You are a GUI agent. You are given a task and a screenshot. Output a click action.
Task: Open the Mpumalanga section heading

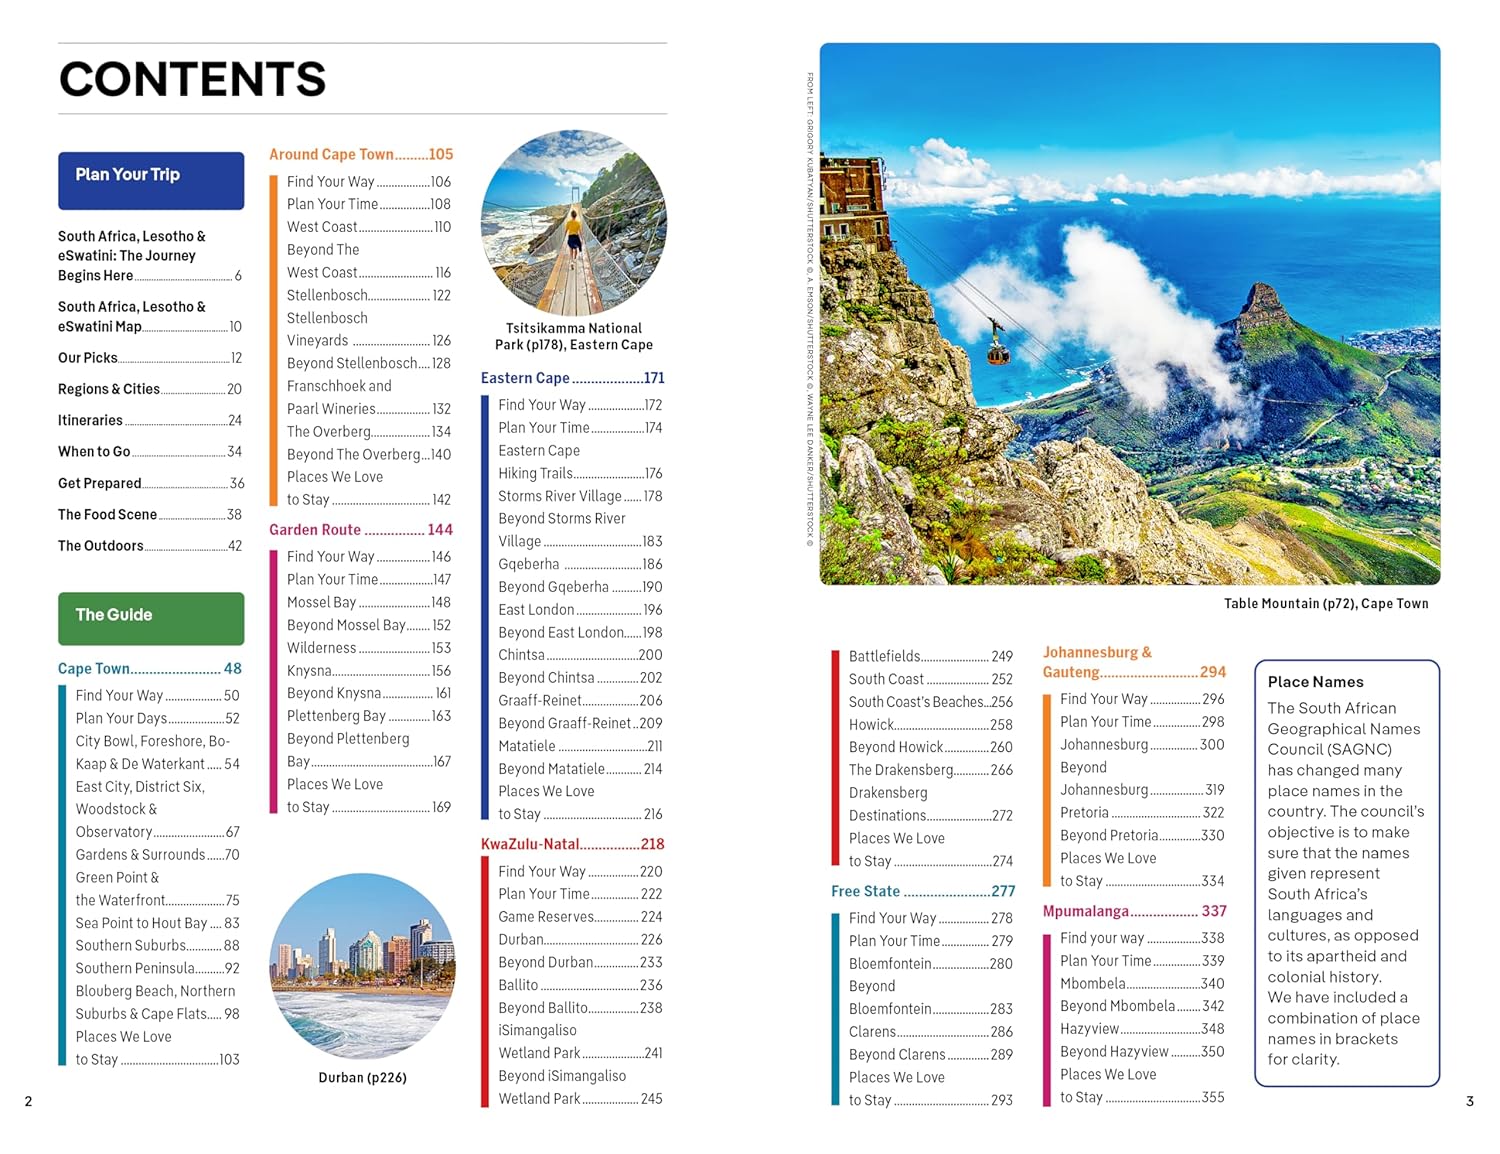tap(1134, 911)
